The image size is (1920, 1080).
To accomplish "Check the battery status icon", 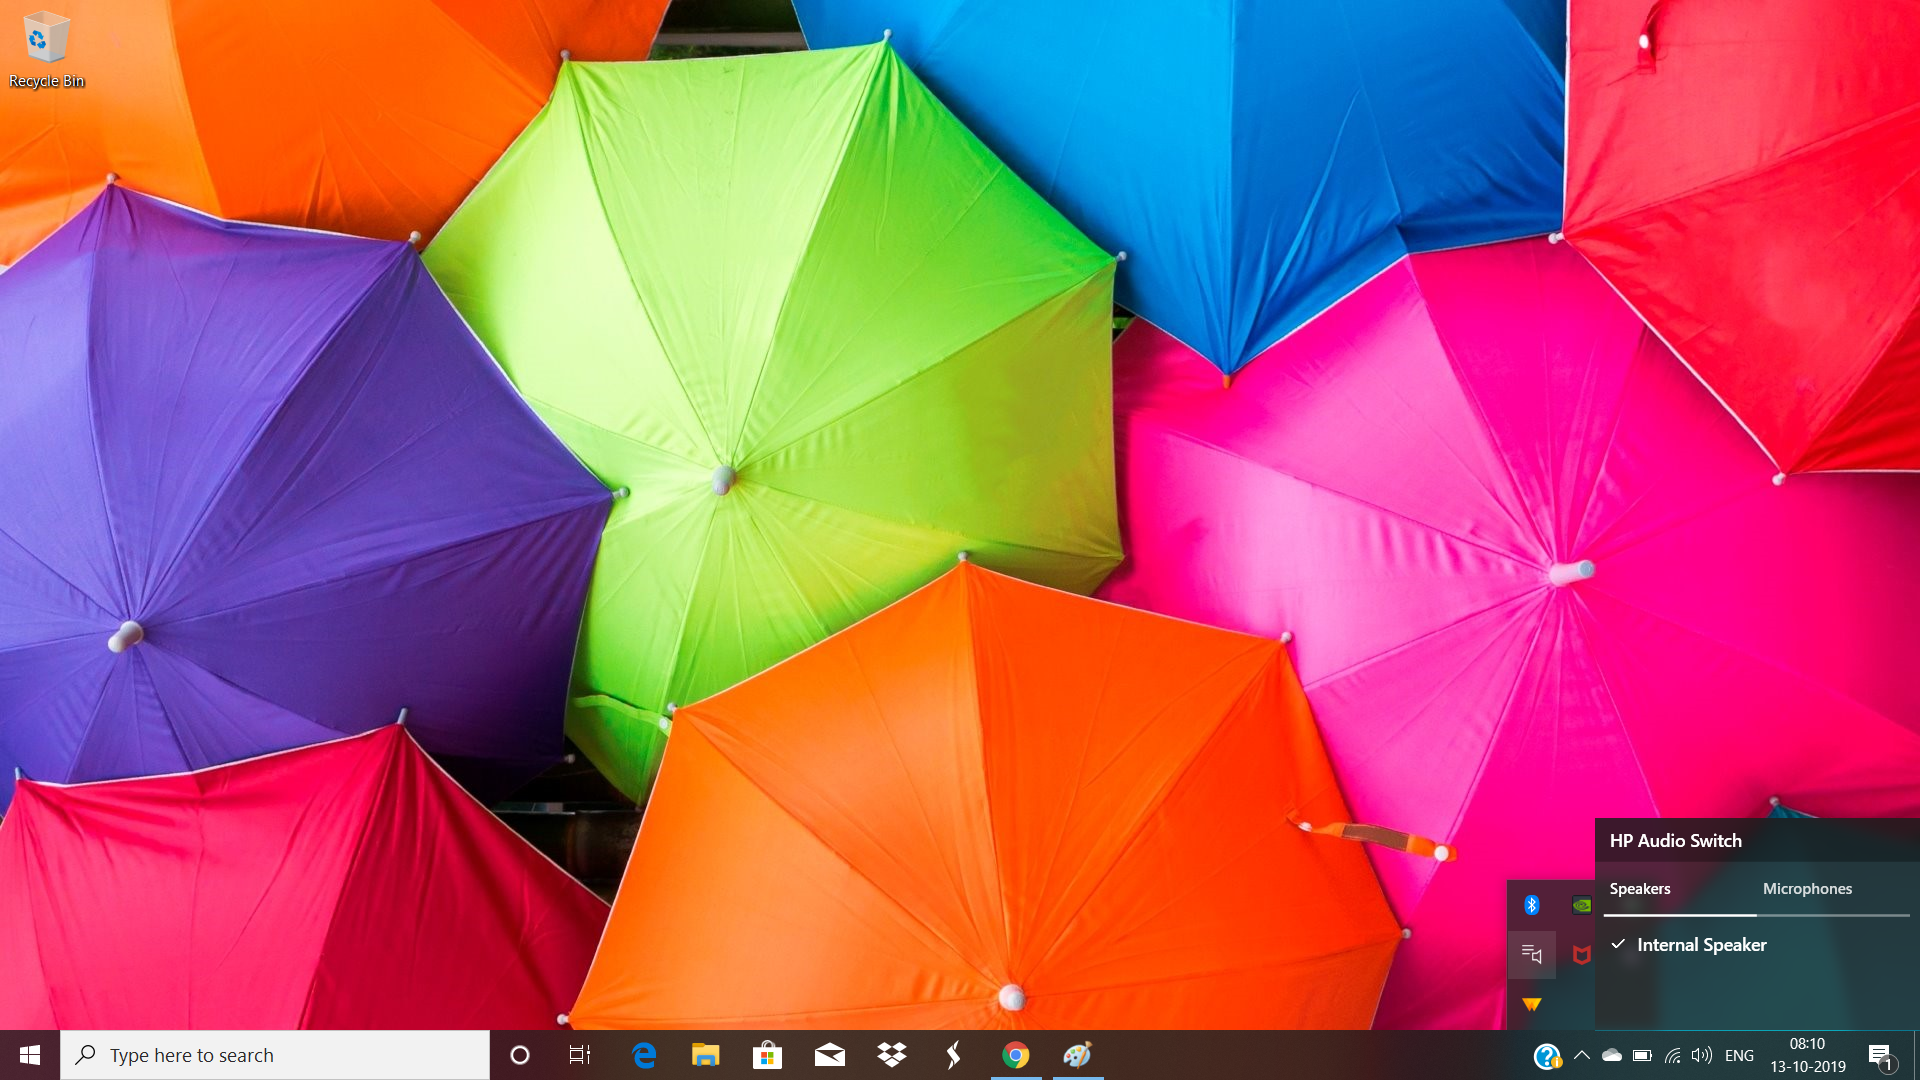I will (x=1642, y=1055).
